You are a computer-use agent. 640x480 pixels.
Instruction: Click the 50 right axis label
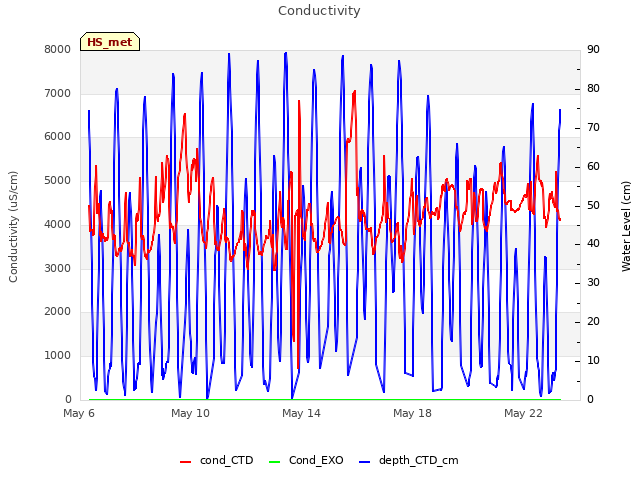click(x=593, y=205)
